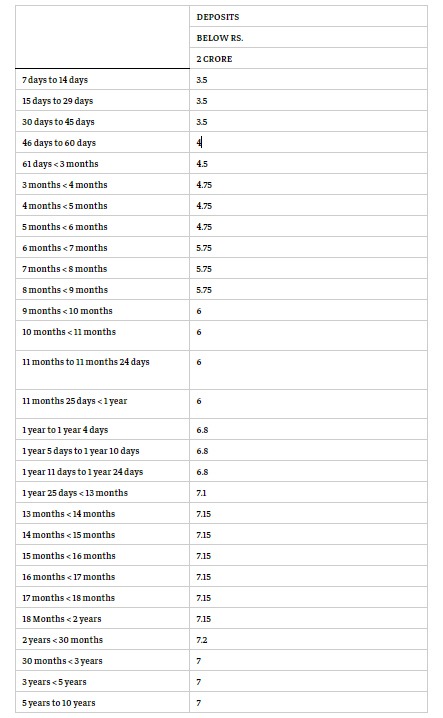
Task: Click the '2 CRORE' header cell
Action: pos(308,59)
